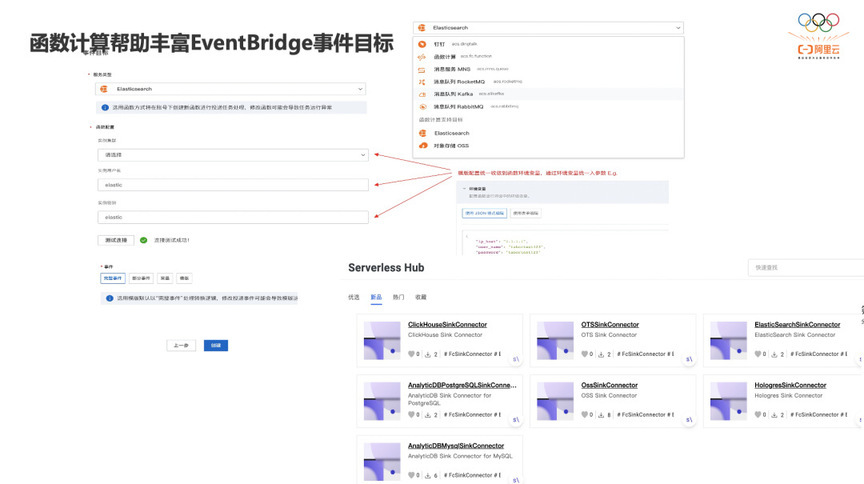The image size is (864, 484).
Task: Click the 上一步 previous step button
Action: tap(181, 346)
